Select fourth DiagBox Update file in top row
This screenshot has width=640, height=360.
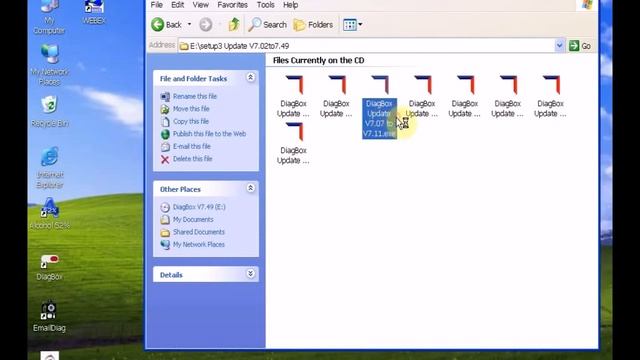coord(422,97)
